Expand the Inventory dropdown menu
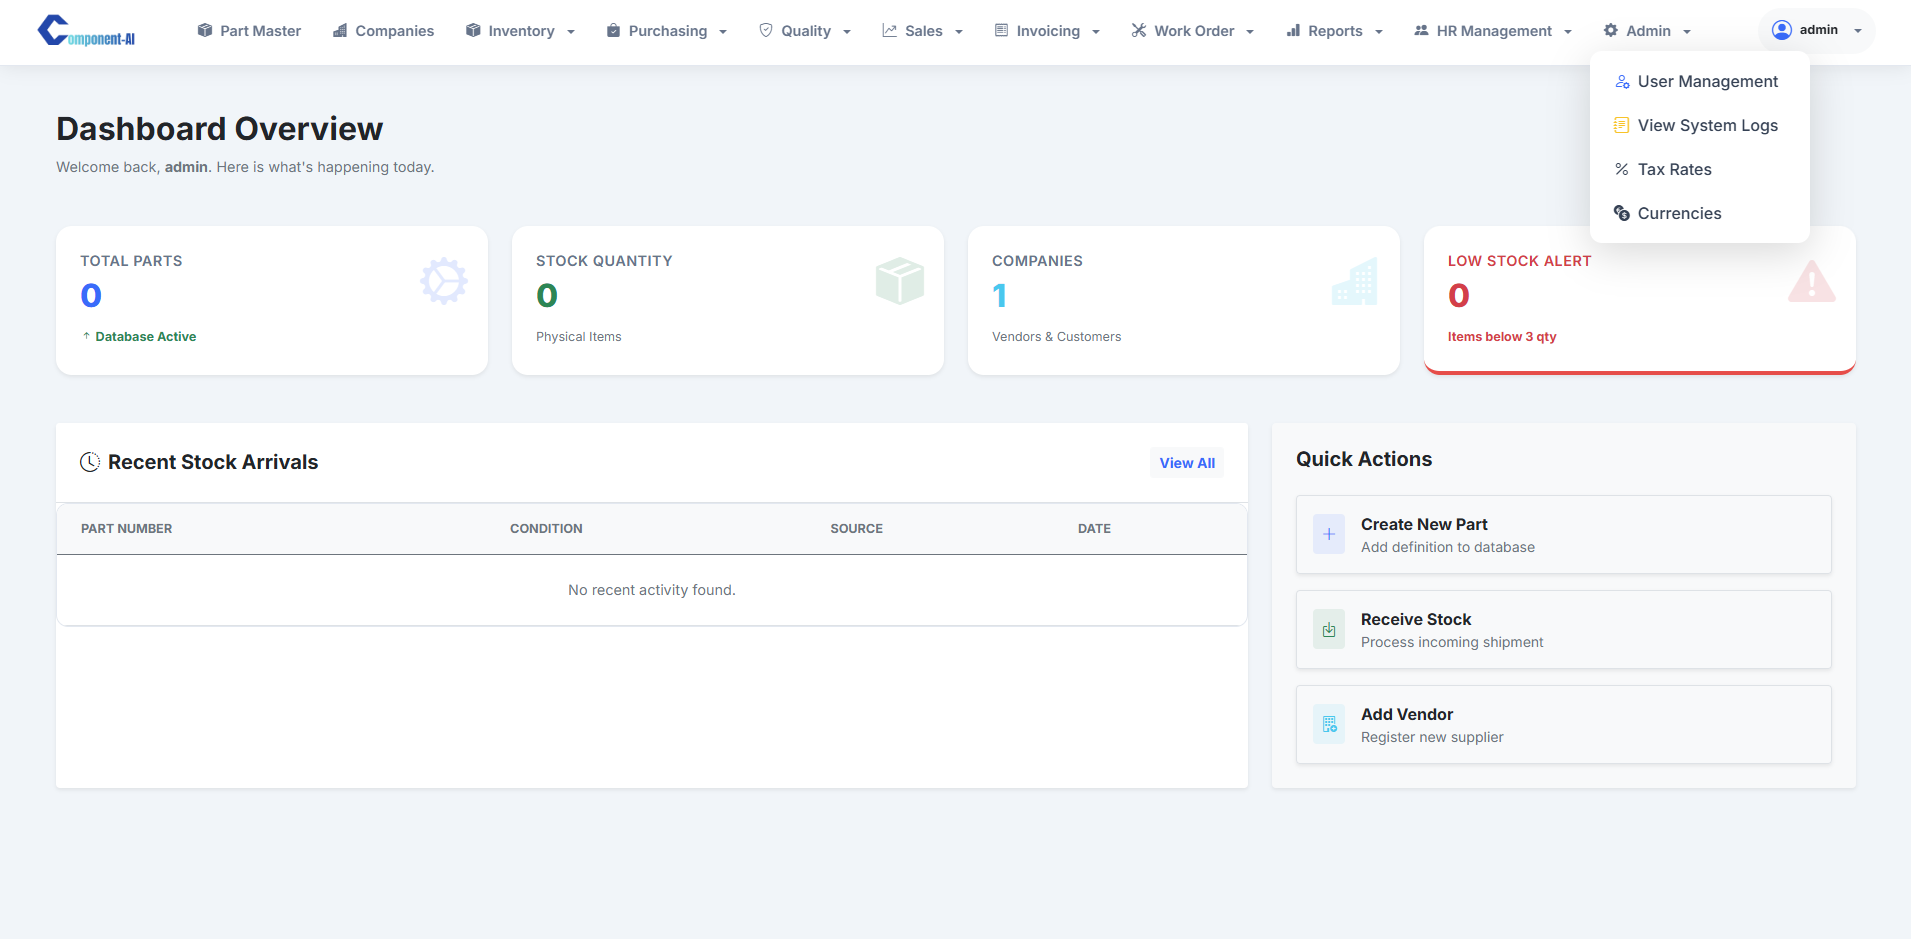 (520, 31)
